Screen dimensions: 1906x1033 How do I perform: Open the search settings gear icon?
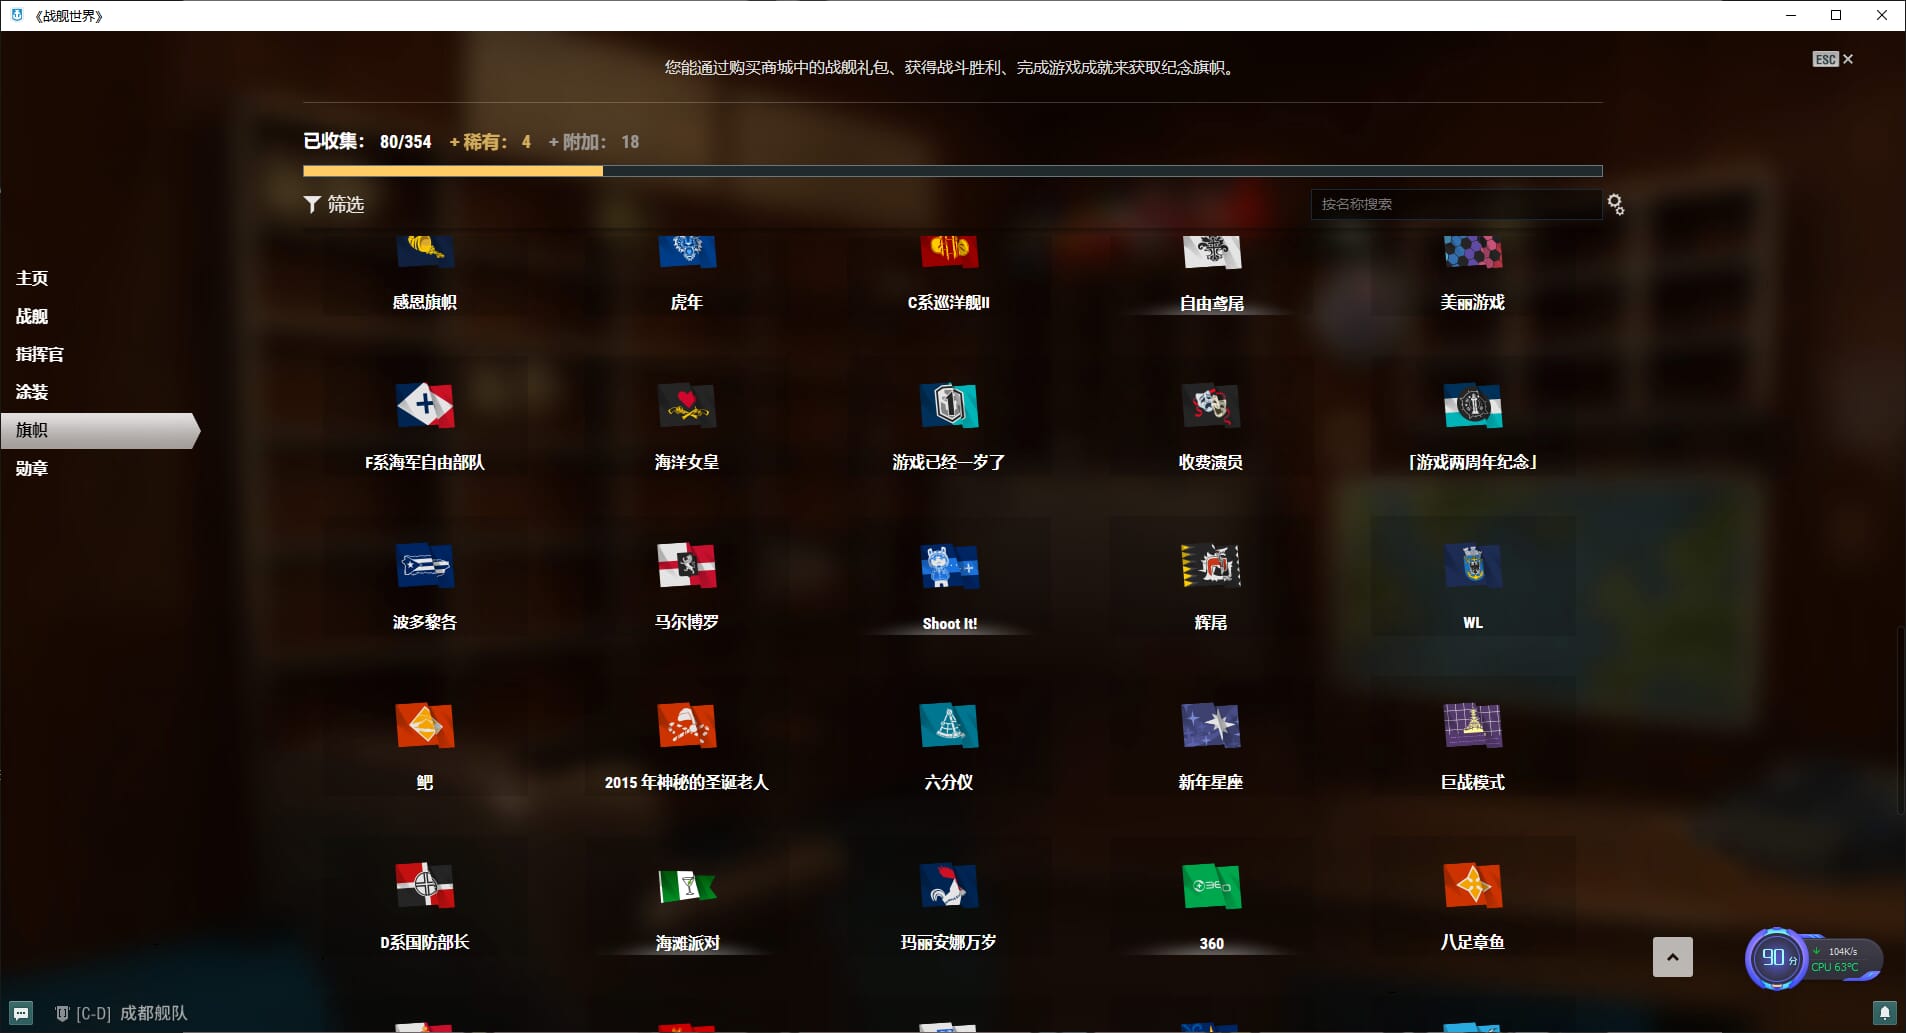coord(1615,205)
